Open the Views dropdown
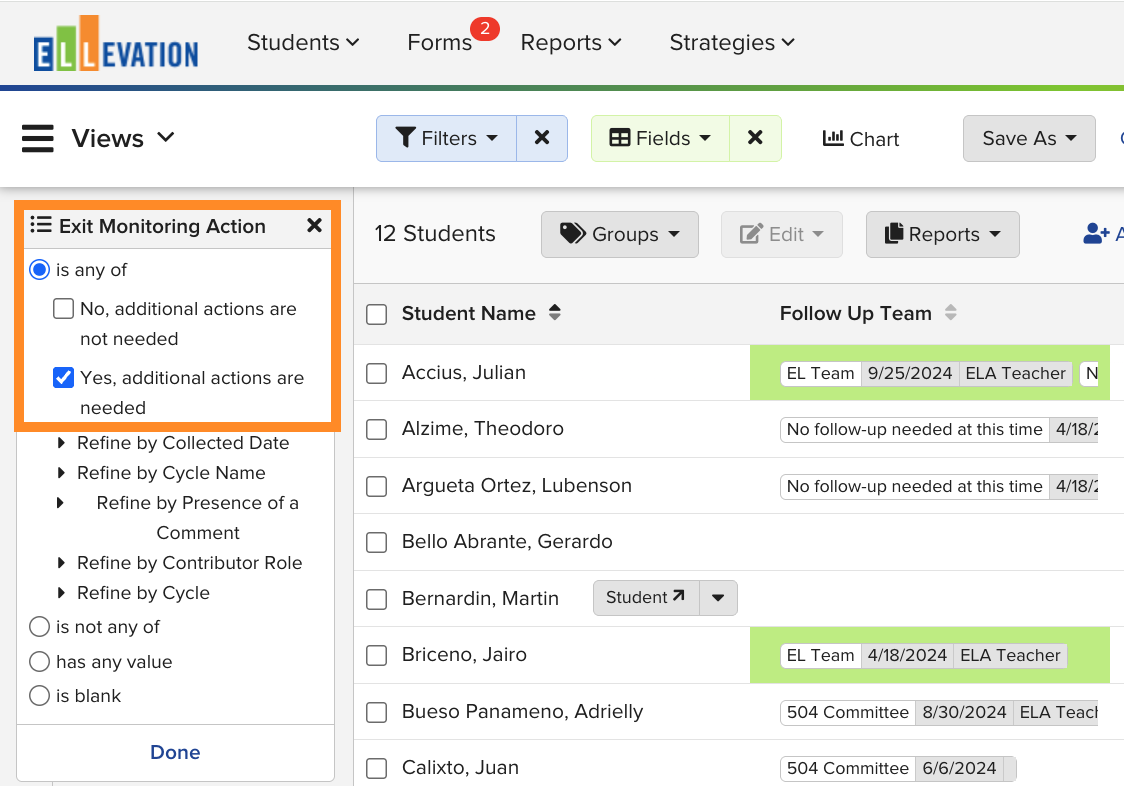Image resolution: width=1124 pixels, height=786 pixels. [x=123, y=138]
